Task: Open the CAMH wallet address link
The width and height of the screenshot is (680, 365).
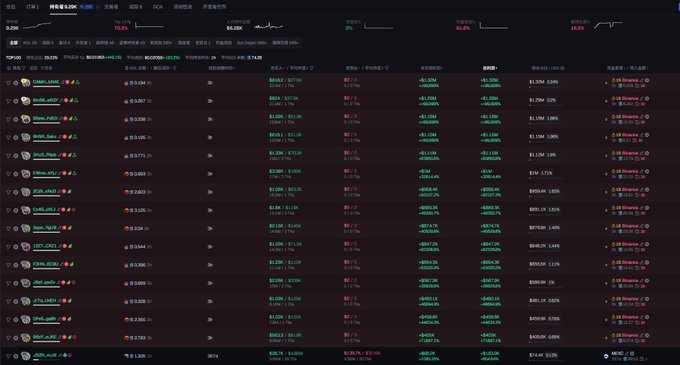Action: 46,82
